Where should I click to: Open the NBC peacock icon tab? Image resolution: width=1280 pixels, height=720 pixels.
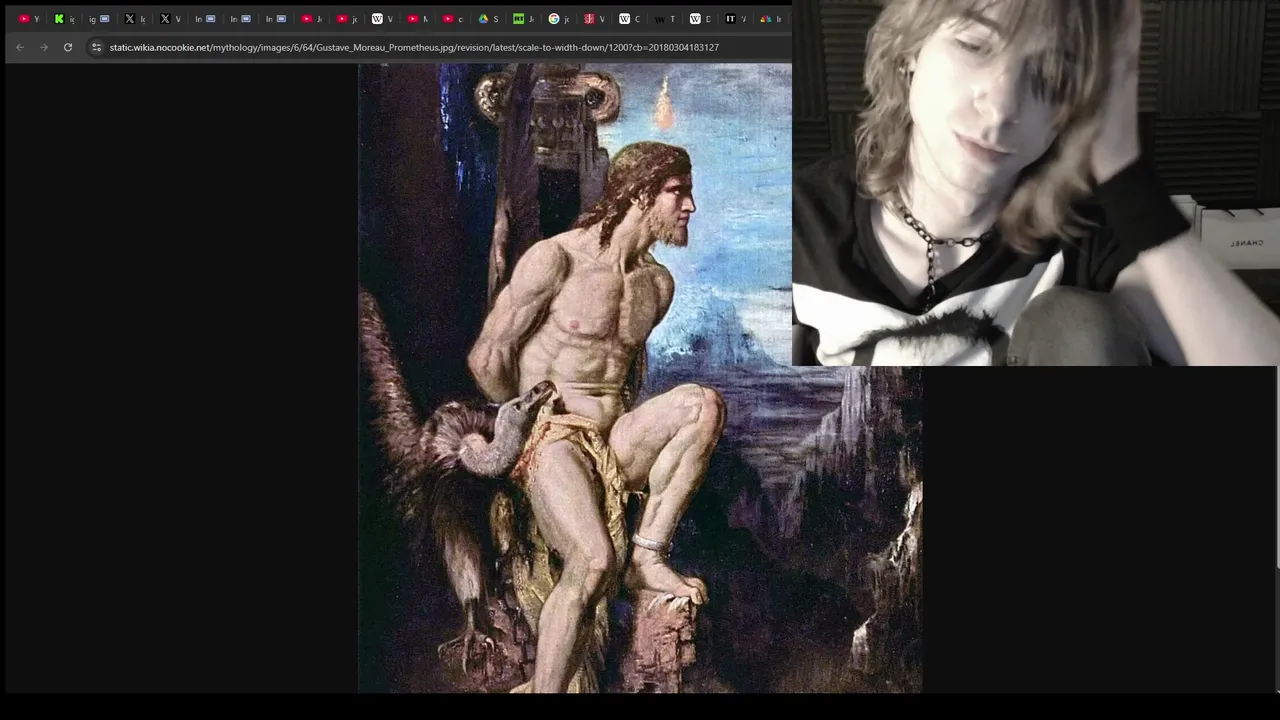770,19
